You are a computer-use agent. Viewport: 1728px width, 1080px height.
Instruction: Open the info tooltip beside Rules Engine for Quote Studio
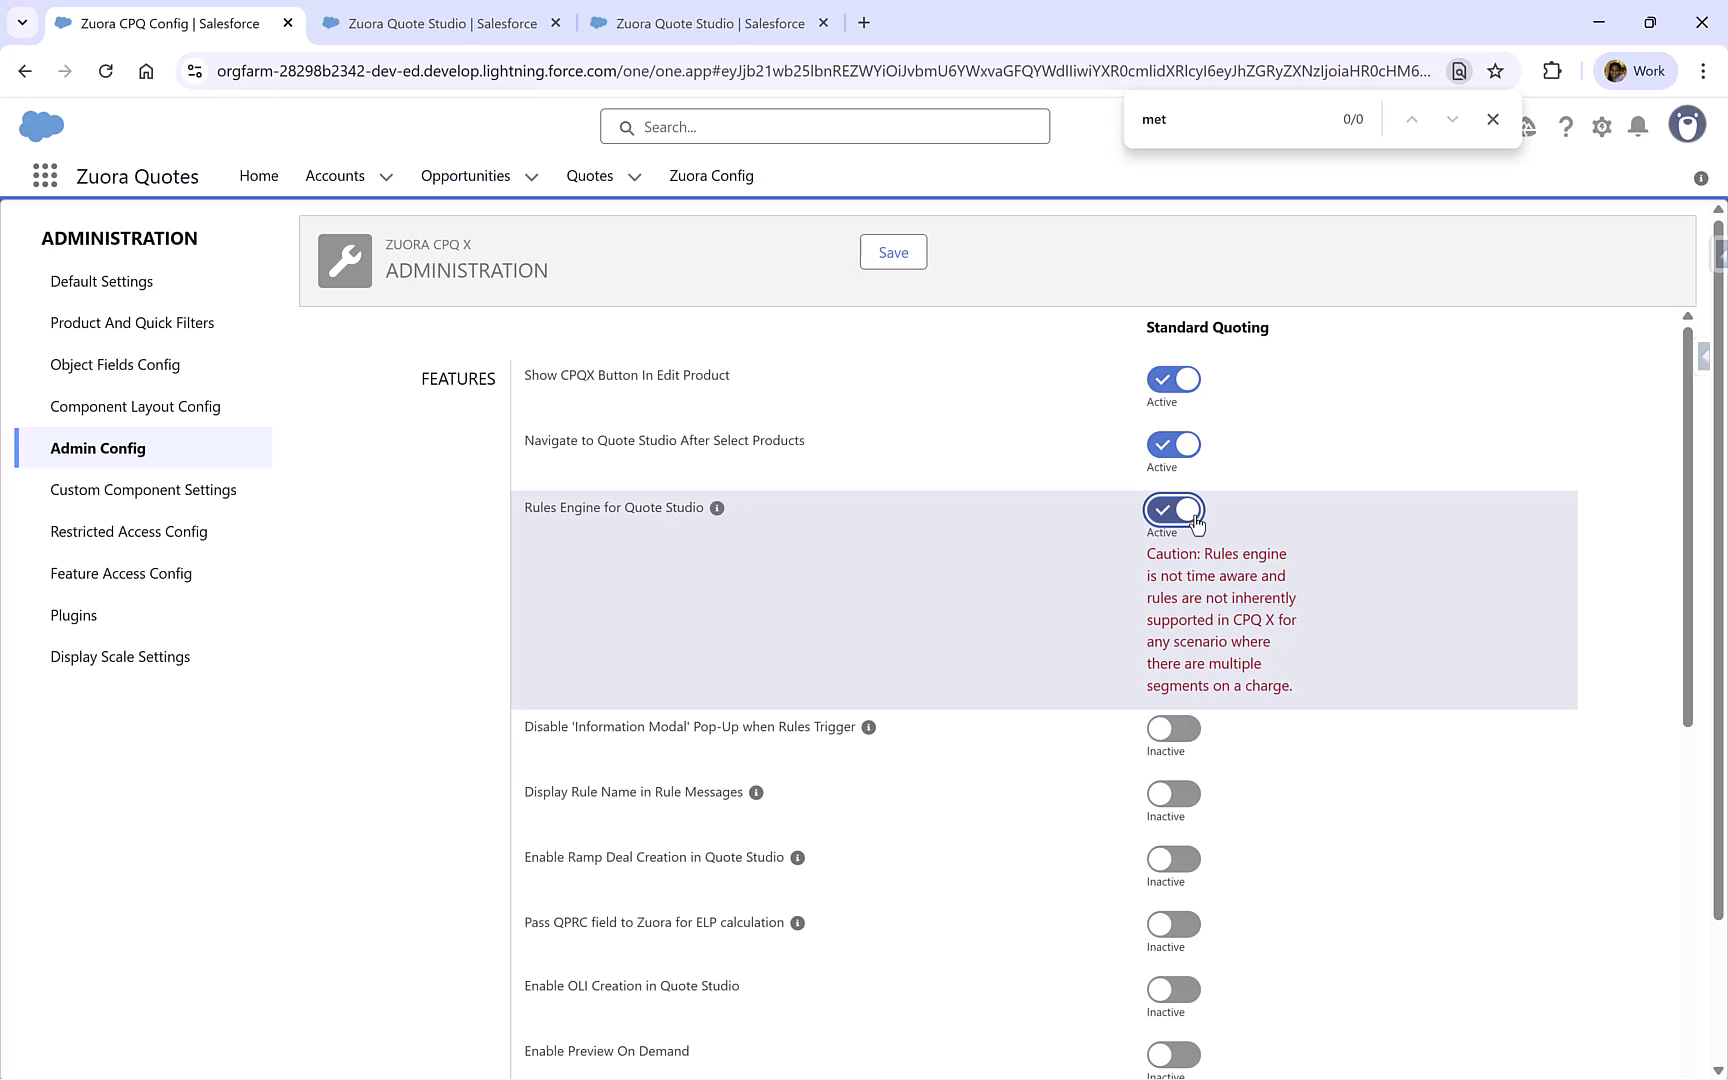pos(716,508)
